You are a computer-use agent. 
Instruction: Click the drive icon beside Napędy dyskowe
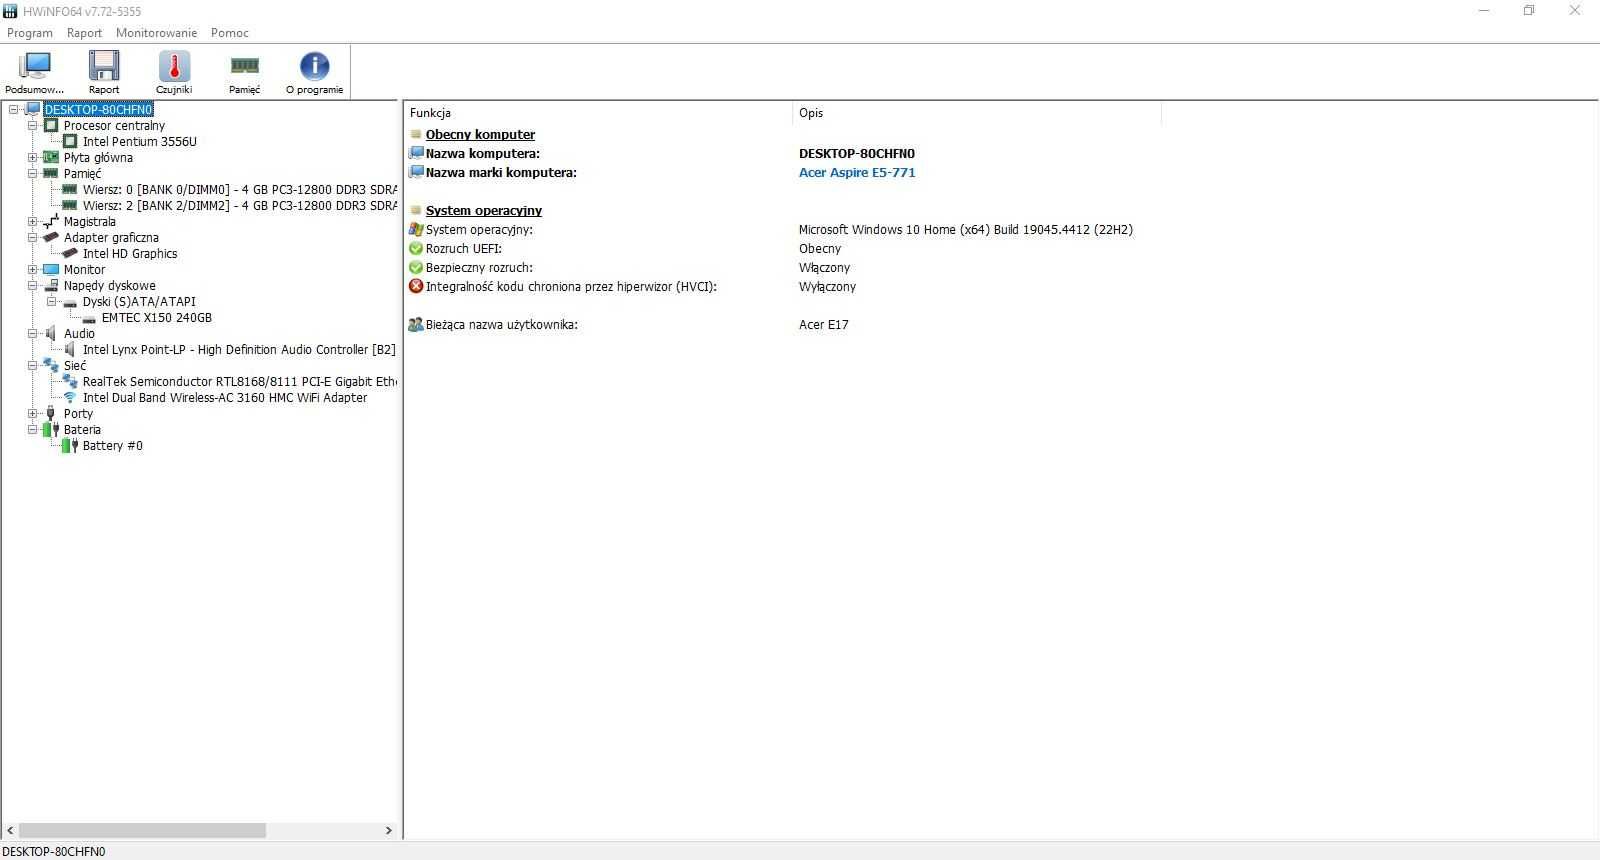coord(51,286)
